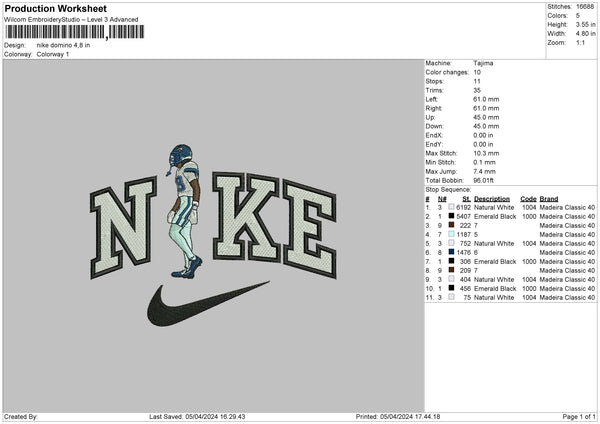The image size is (600, 424).
Task: Pick the navy blue swatch in stop 6
Action: point(452,252)
